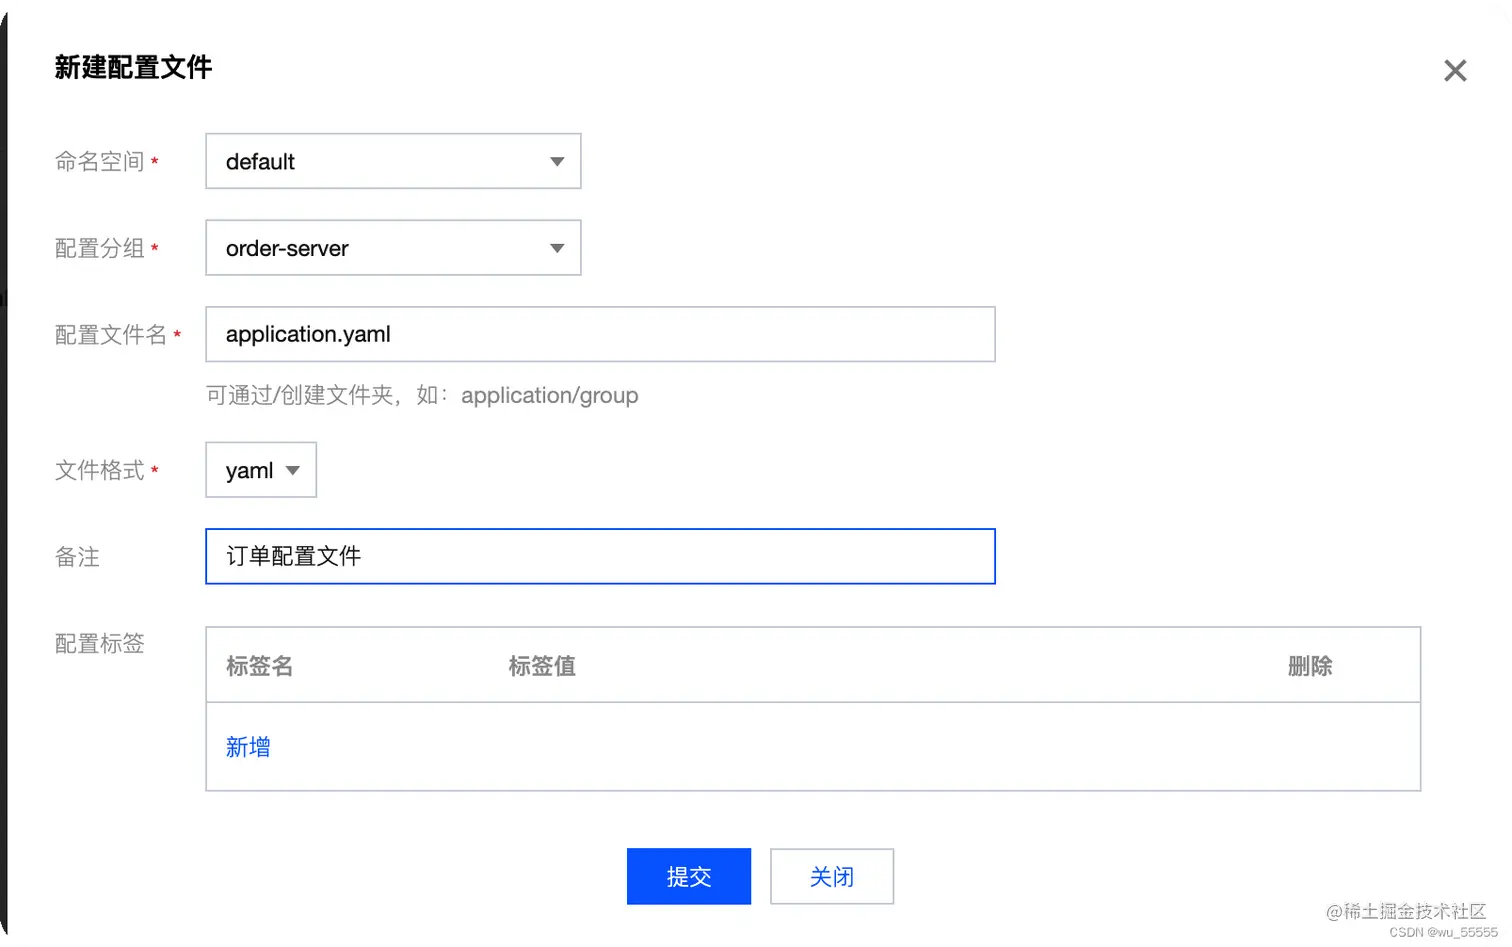Close the 新建配置文件 dialog with the X icon
This screenshot has height=947, width=1512.
[x=1455, y=70]
